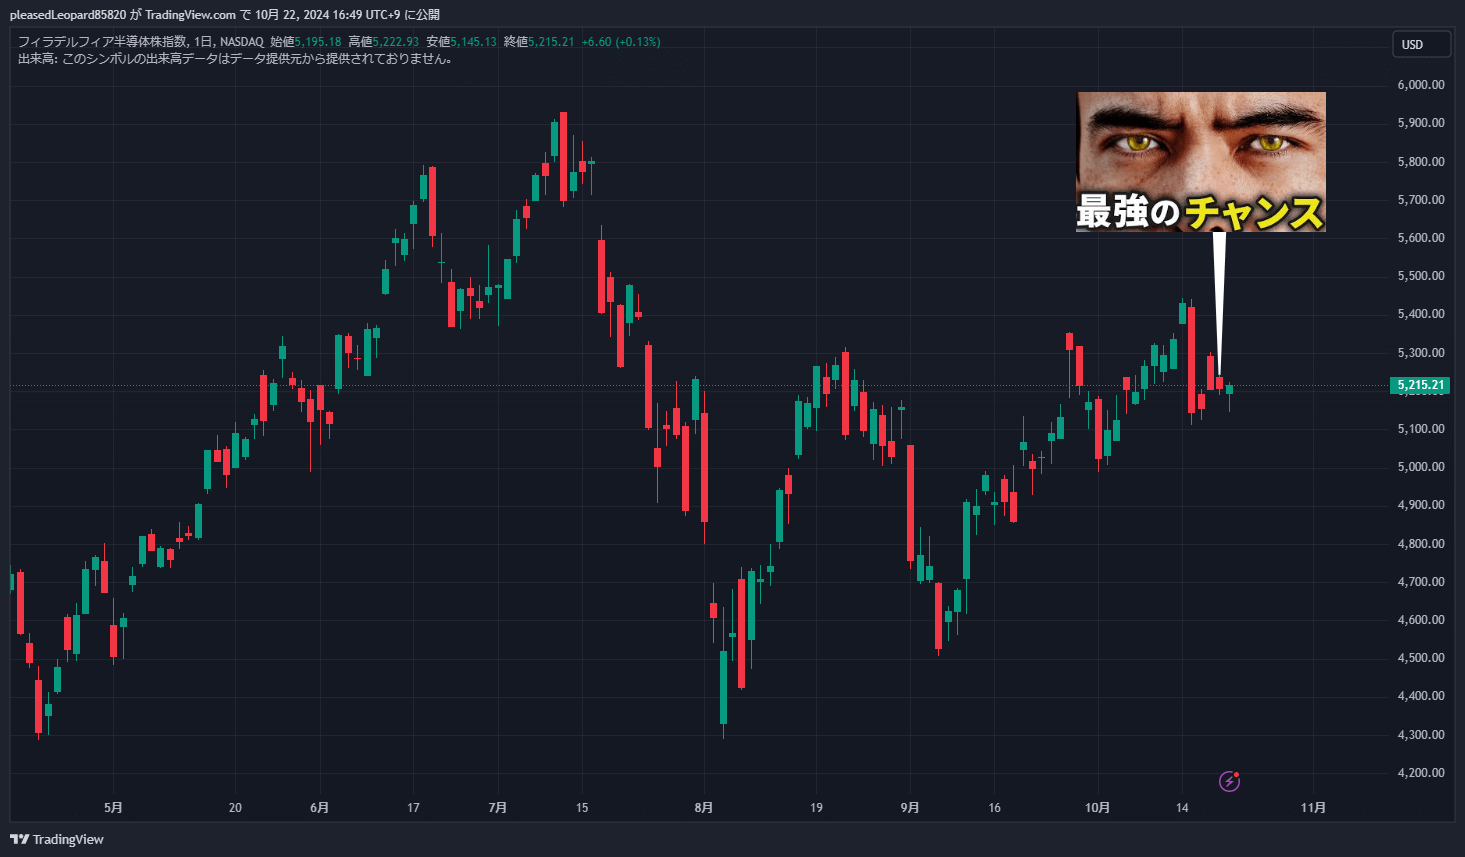This screenshot has width=1465, height=857.
Task: Open the USD currency selector
Action: [1420, 45]
